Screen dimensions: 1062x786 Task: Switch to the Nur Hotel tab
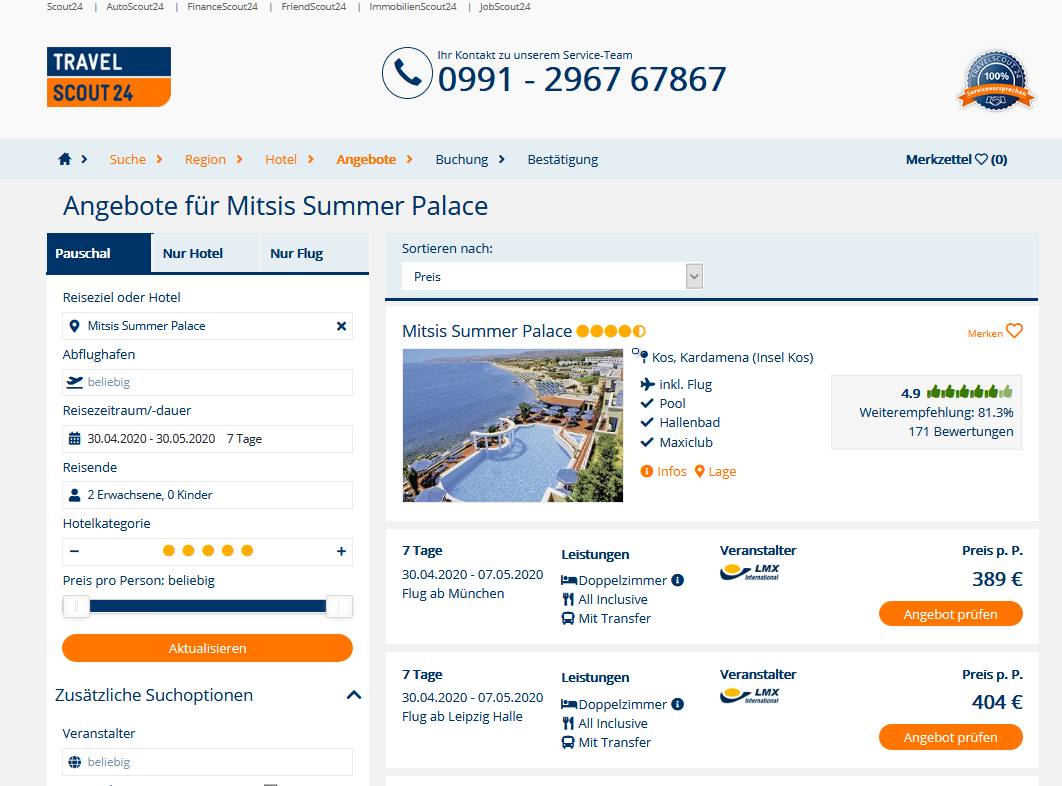tap(206, 253)
